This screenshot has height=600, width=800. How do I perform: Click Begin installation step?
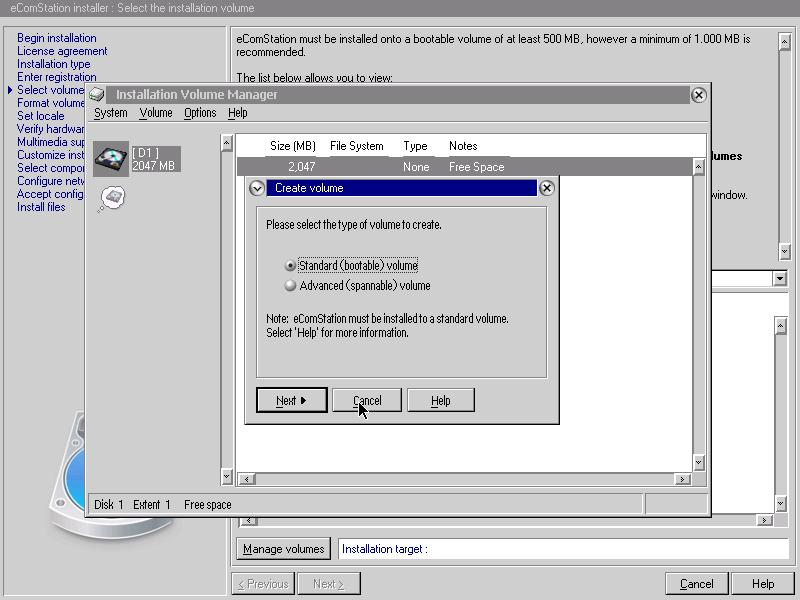(57, 38)
